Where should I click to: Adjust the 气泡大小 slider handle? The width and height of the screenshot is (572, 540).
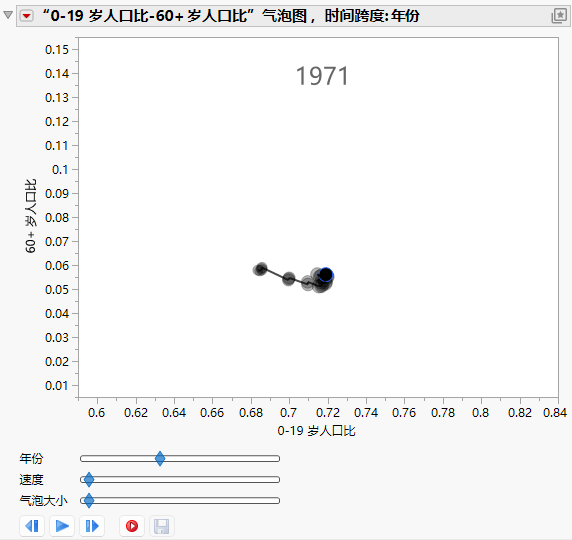pyautogui.click(x=89, y=500)
